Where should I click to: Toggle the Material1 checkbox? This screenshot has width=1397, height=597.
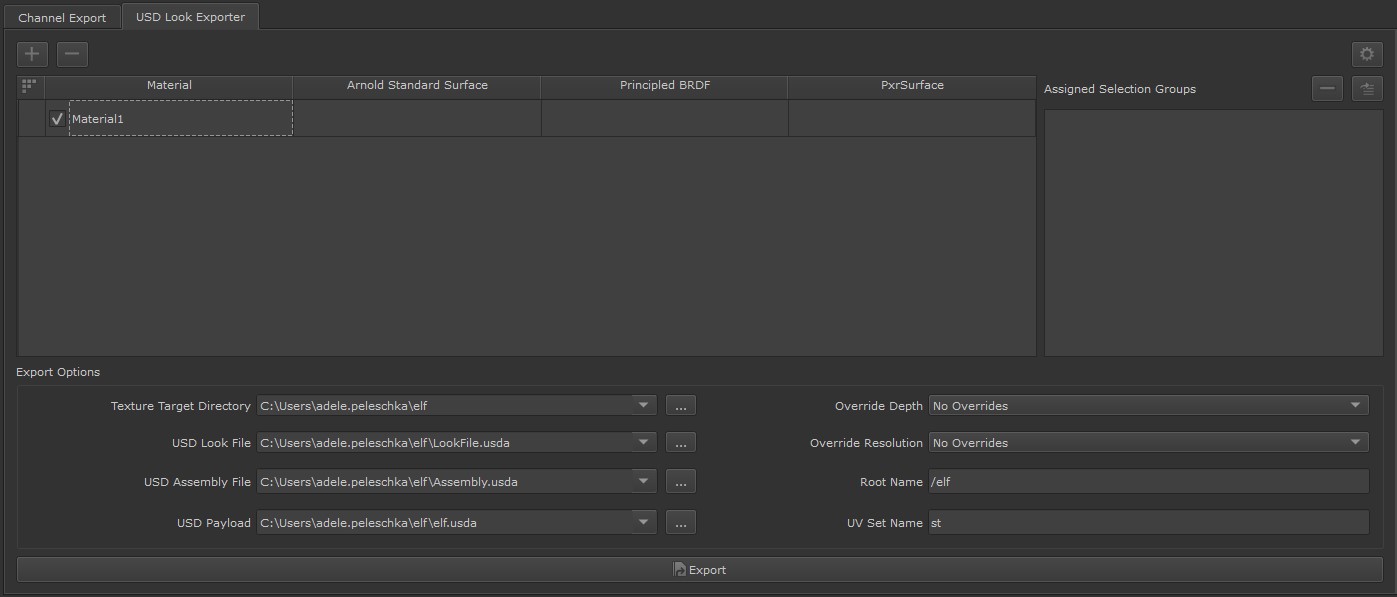57,119
